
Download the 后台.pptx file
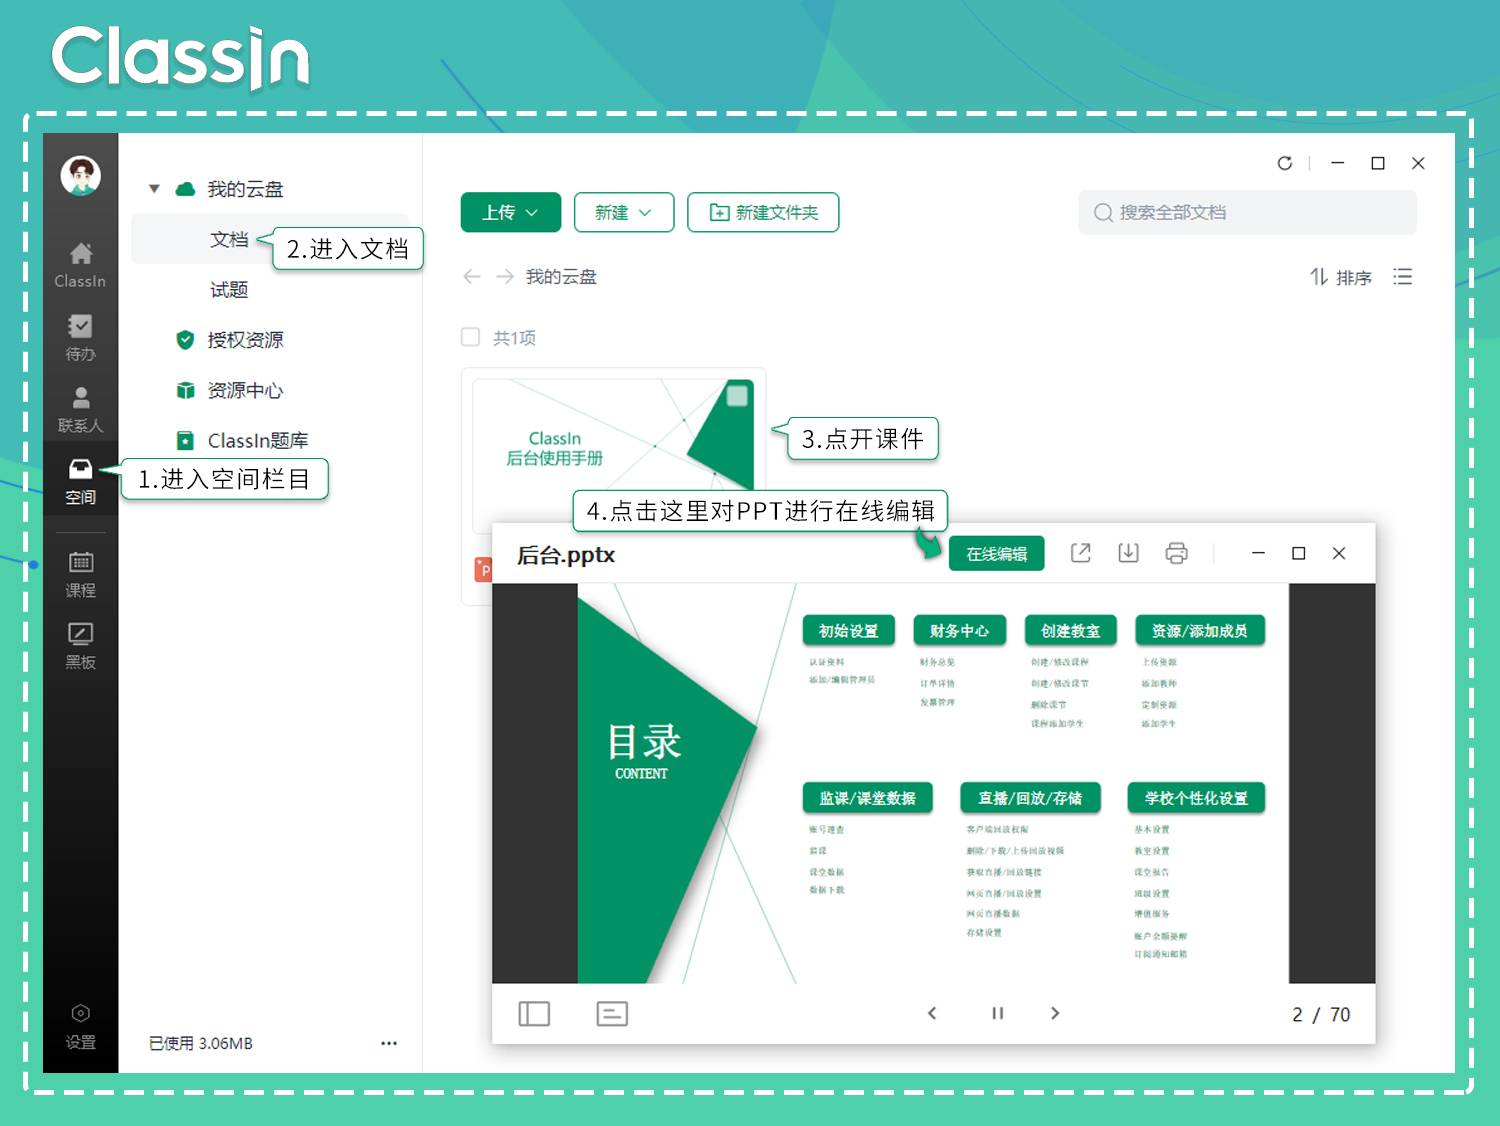(x=1128, y=553)
